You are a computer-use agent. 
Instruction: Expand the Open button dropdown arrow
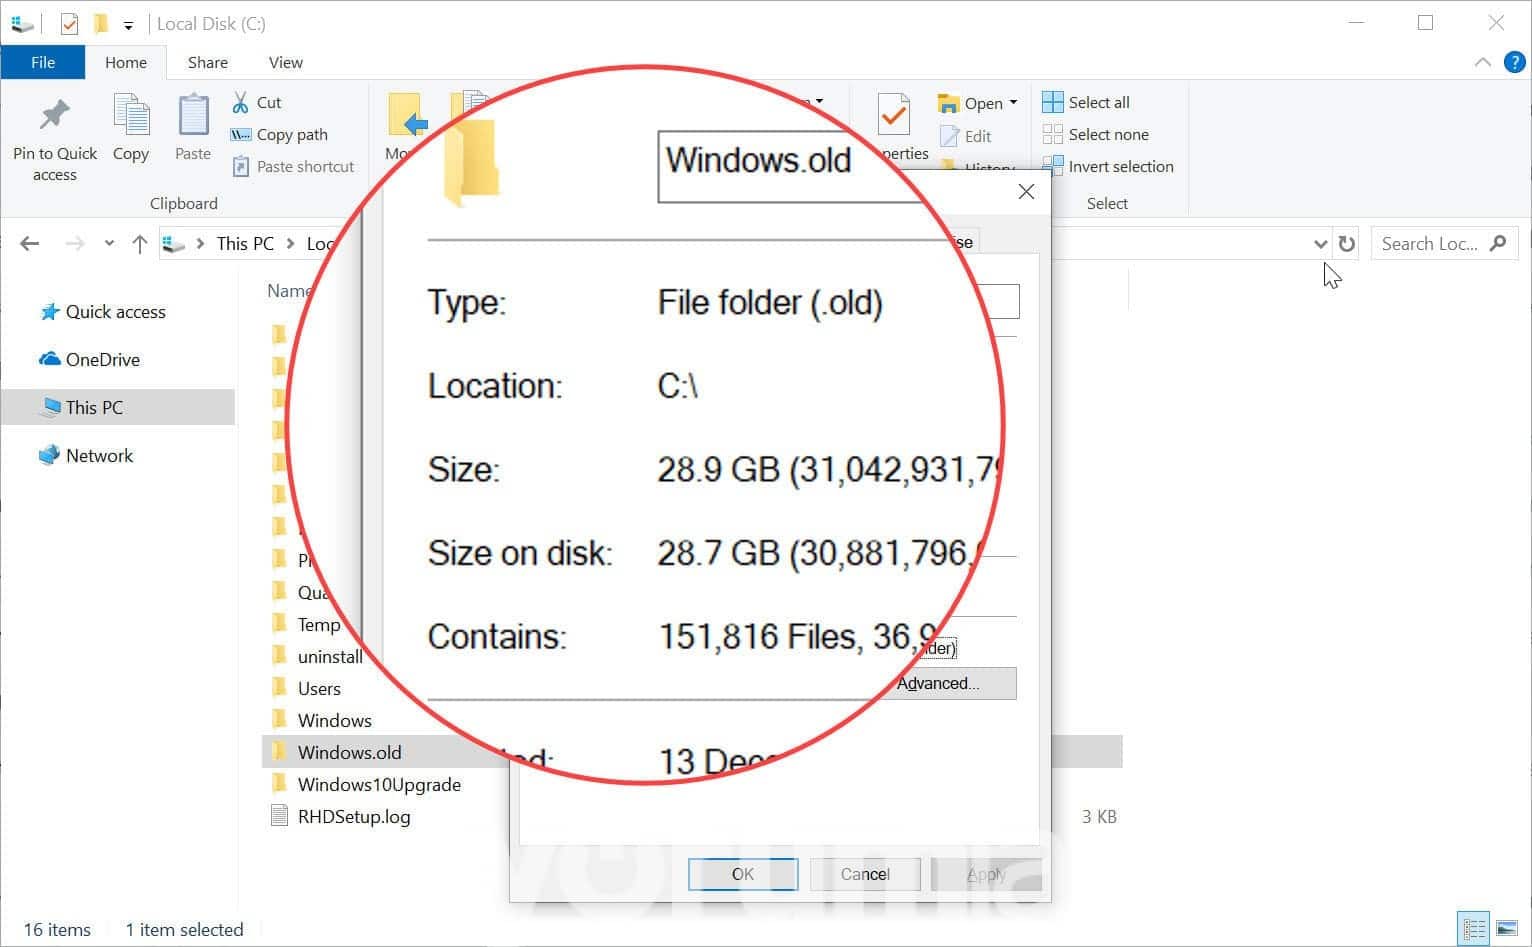[1013, 103]
